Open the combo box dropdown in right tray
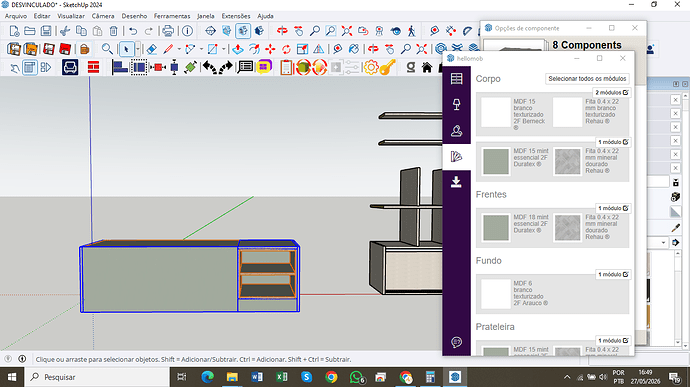 click(663, 243)
